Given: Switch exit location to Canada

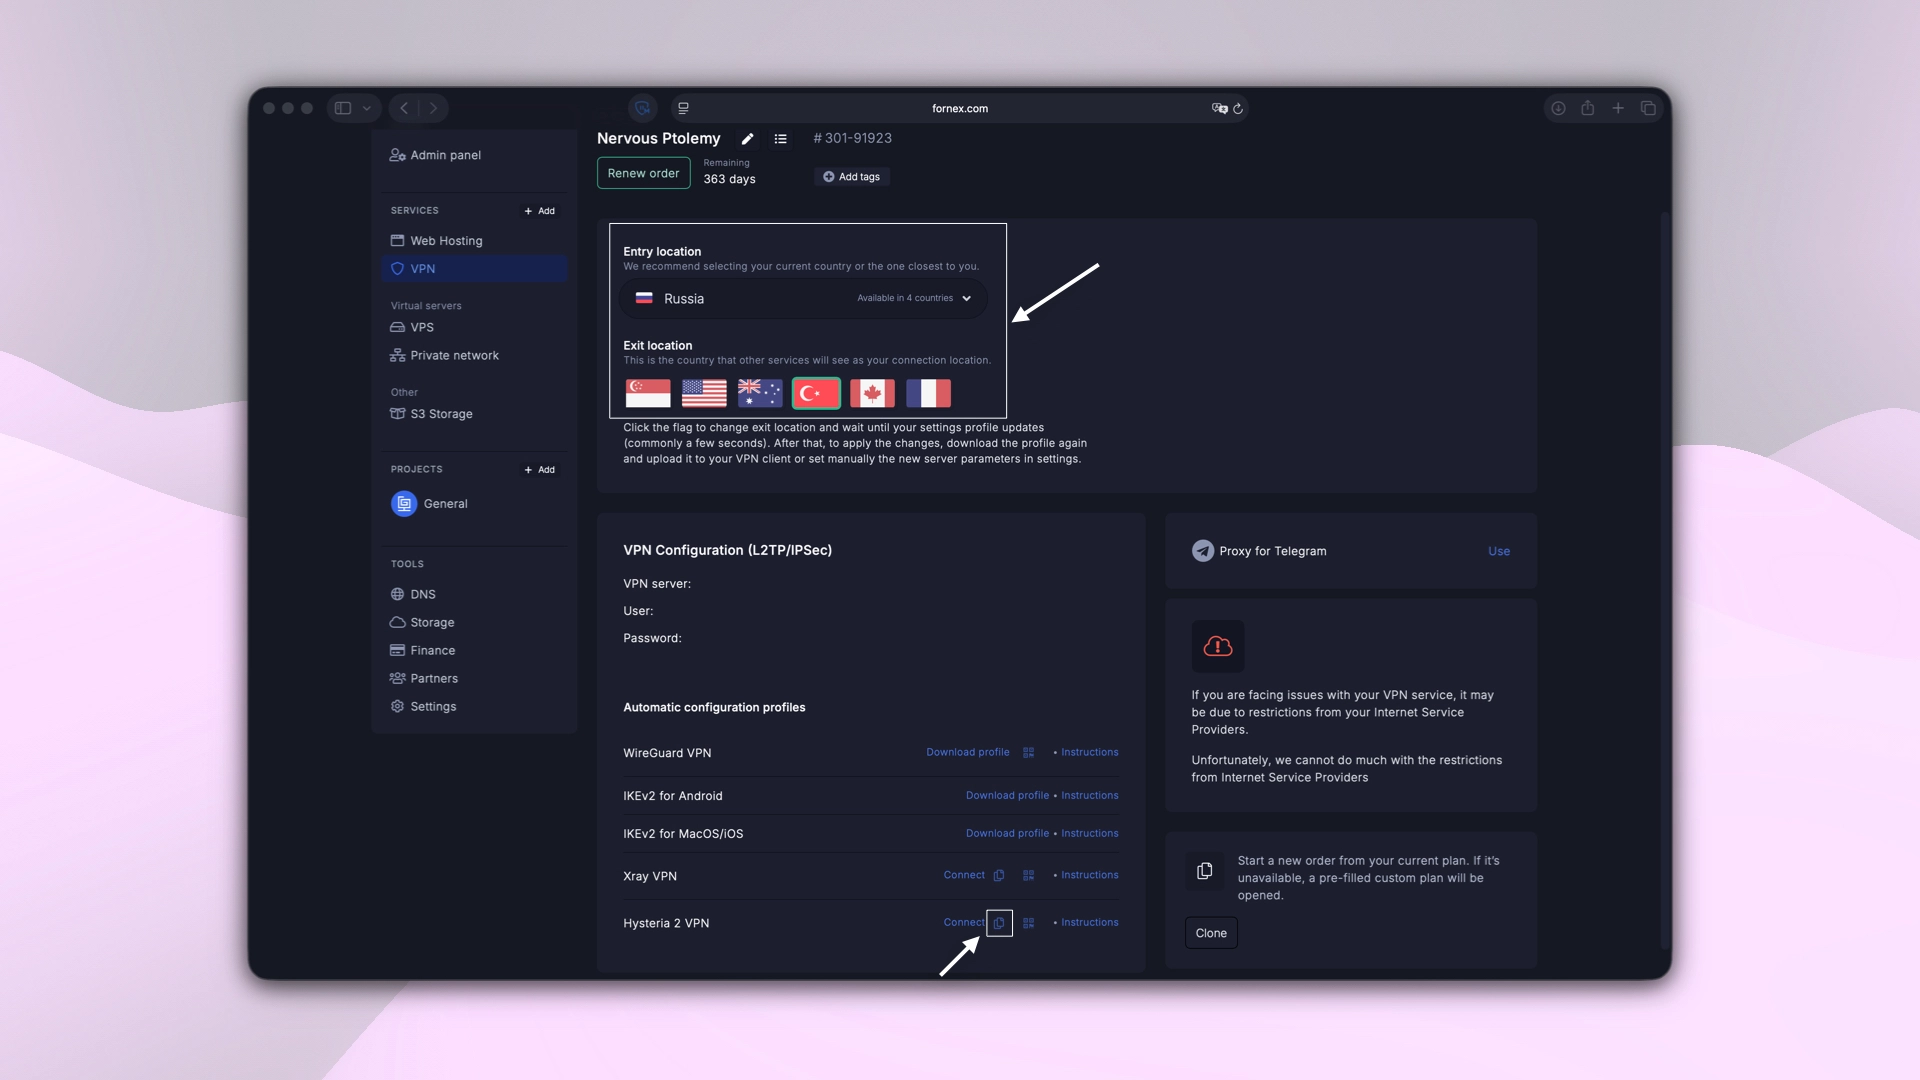Looking at the screenshot, I should pos(872,393).
